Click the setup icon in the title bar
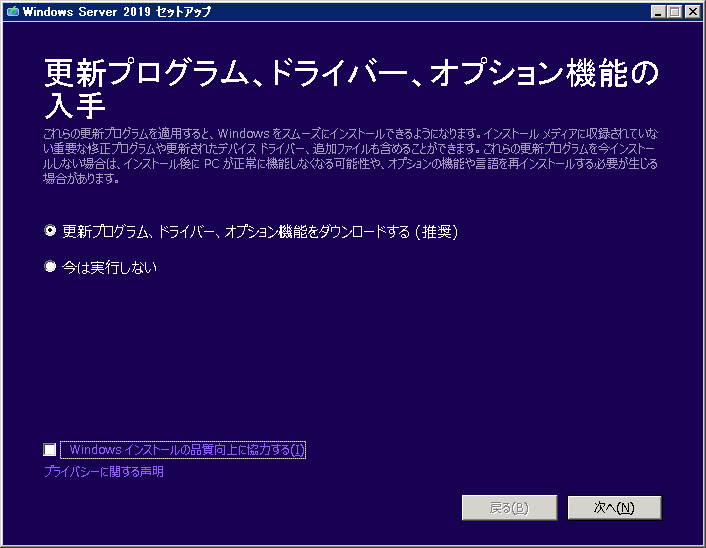The height and width of the screenshot is (548, 706). 13,11
